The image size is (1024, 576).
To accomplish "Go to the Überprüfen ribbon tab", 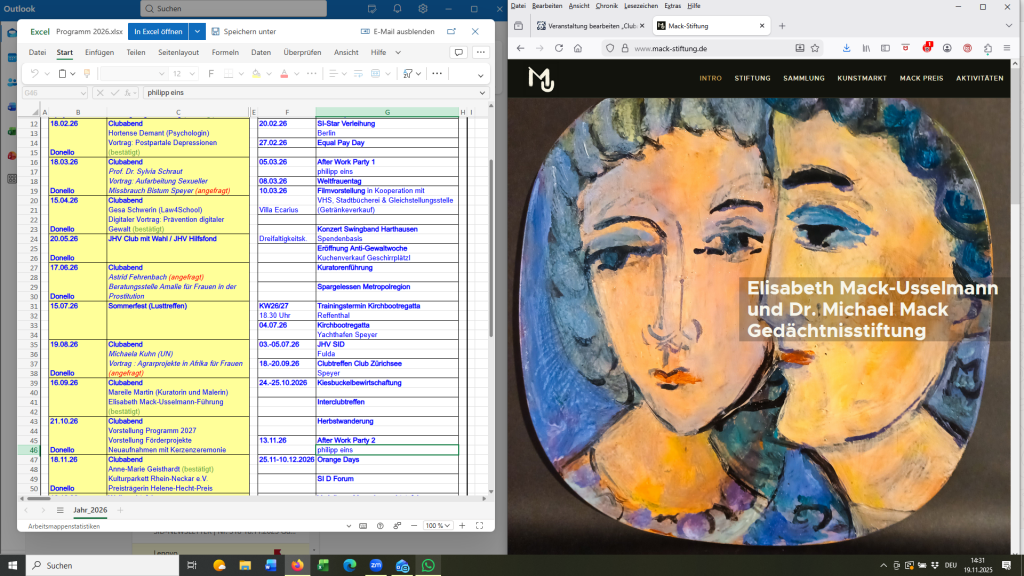I will pyautogui.click(x=302, y=52).
